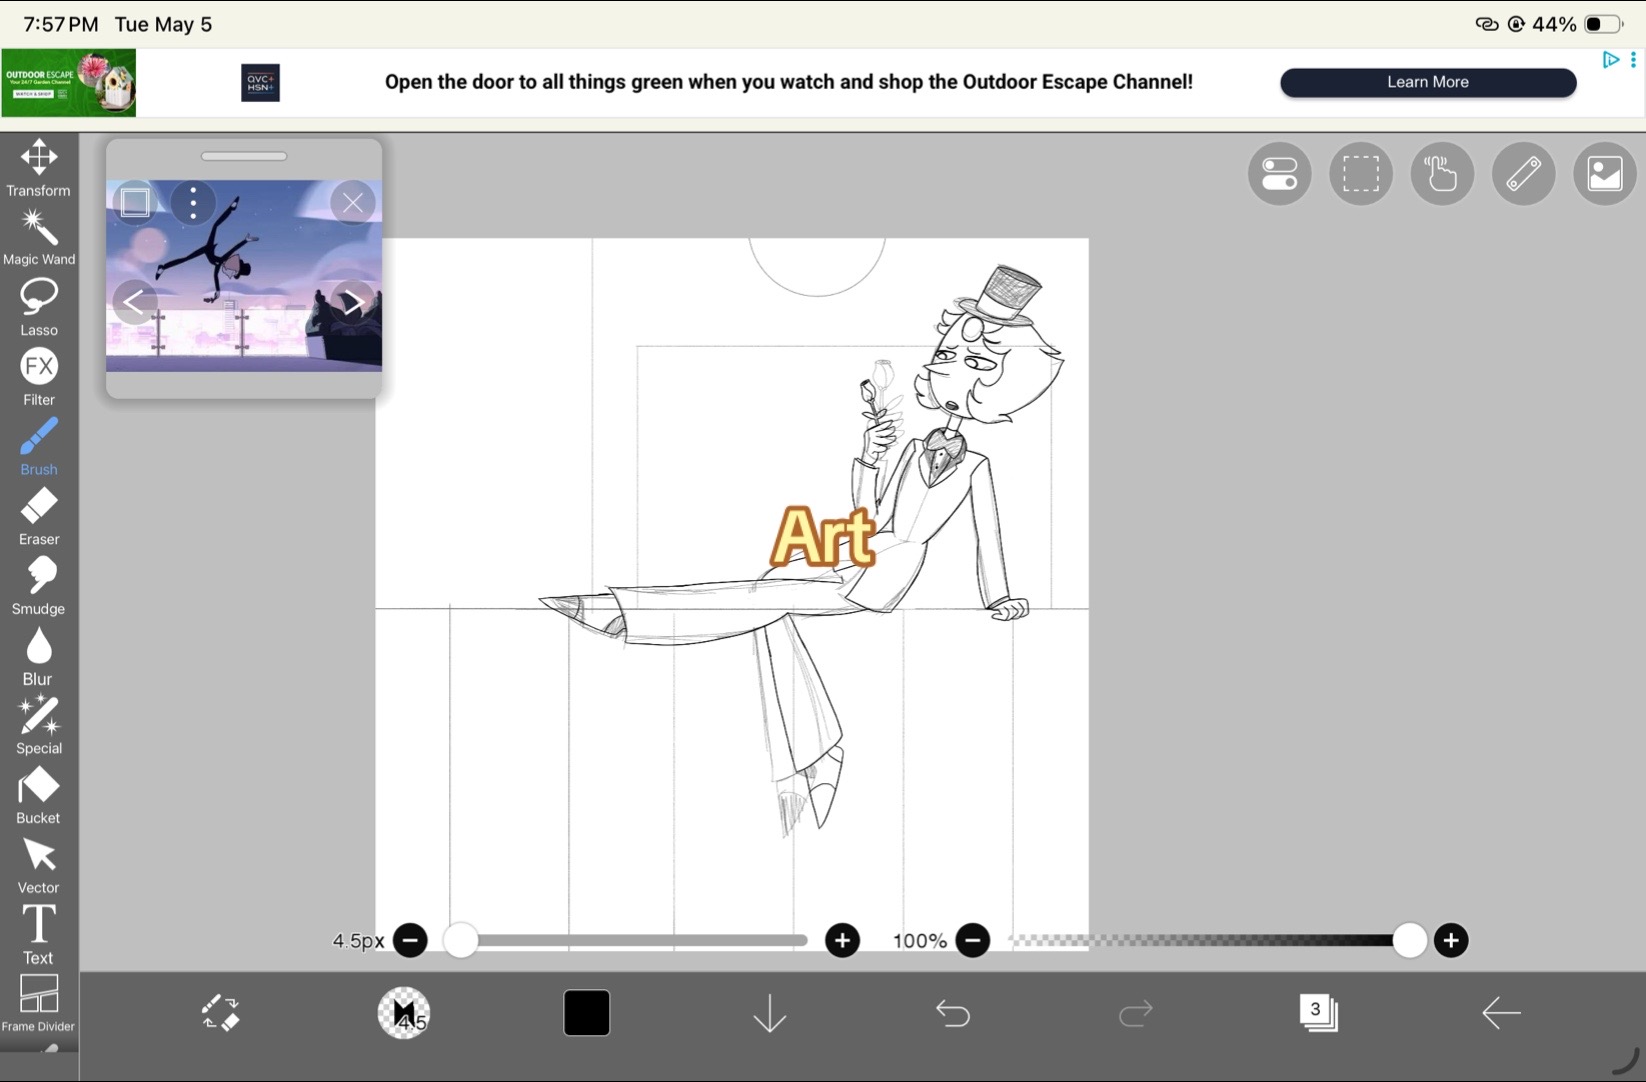Select the Blur tool
Image resolution: width=1646 pixels, height=1082 pixels.
point(38,657)
